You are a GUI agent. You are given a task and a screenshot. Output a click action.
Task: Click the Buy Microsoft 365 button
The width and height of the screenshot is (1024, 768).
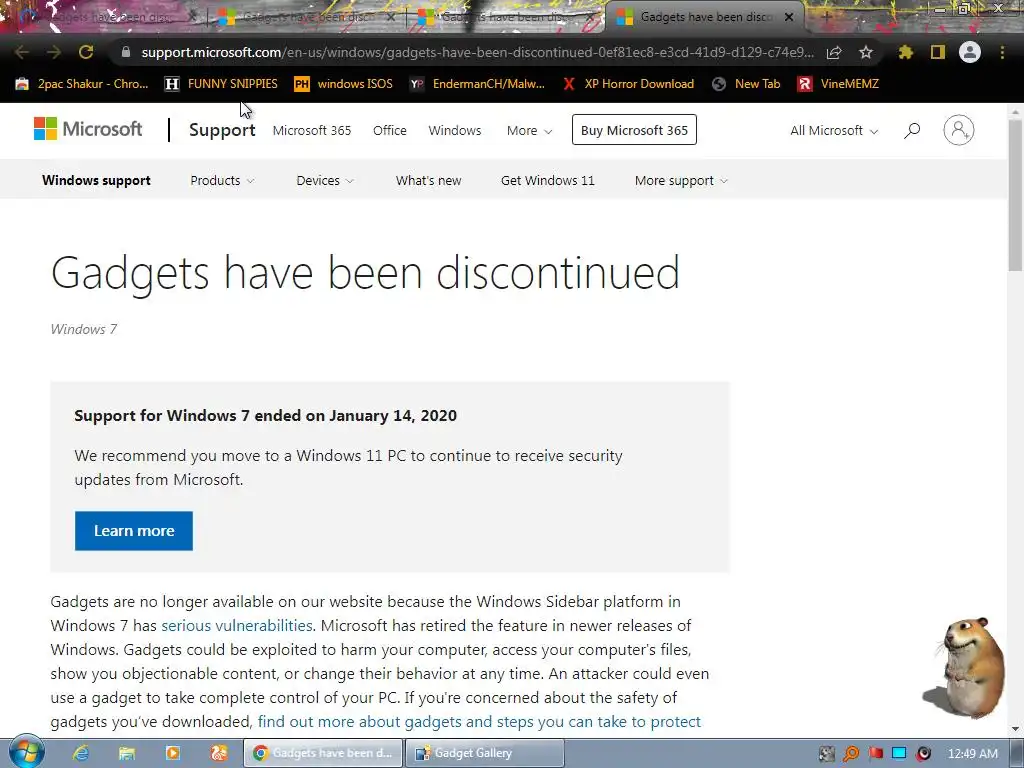tap(634, 130)
